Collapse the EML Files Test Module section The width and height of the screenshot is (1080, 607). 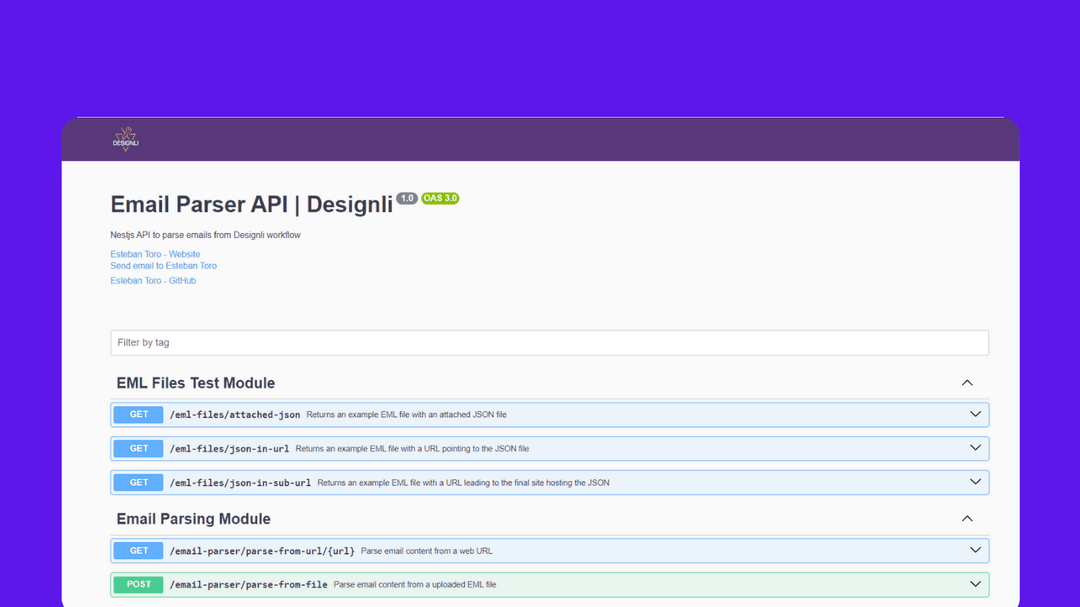[967, 383]
